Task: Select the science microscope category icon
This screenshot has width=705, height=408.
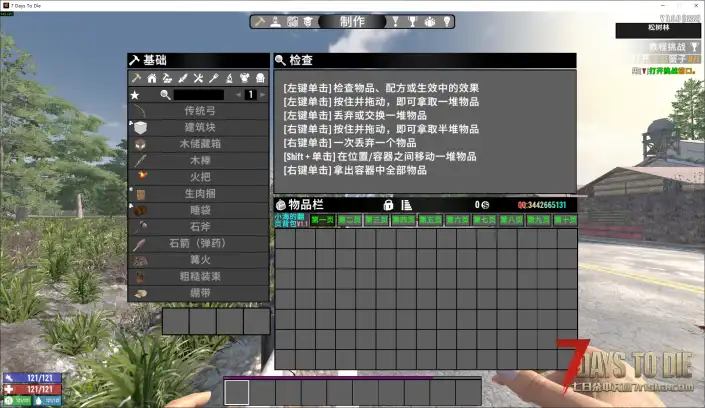Action: pos(229,78)
